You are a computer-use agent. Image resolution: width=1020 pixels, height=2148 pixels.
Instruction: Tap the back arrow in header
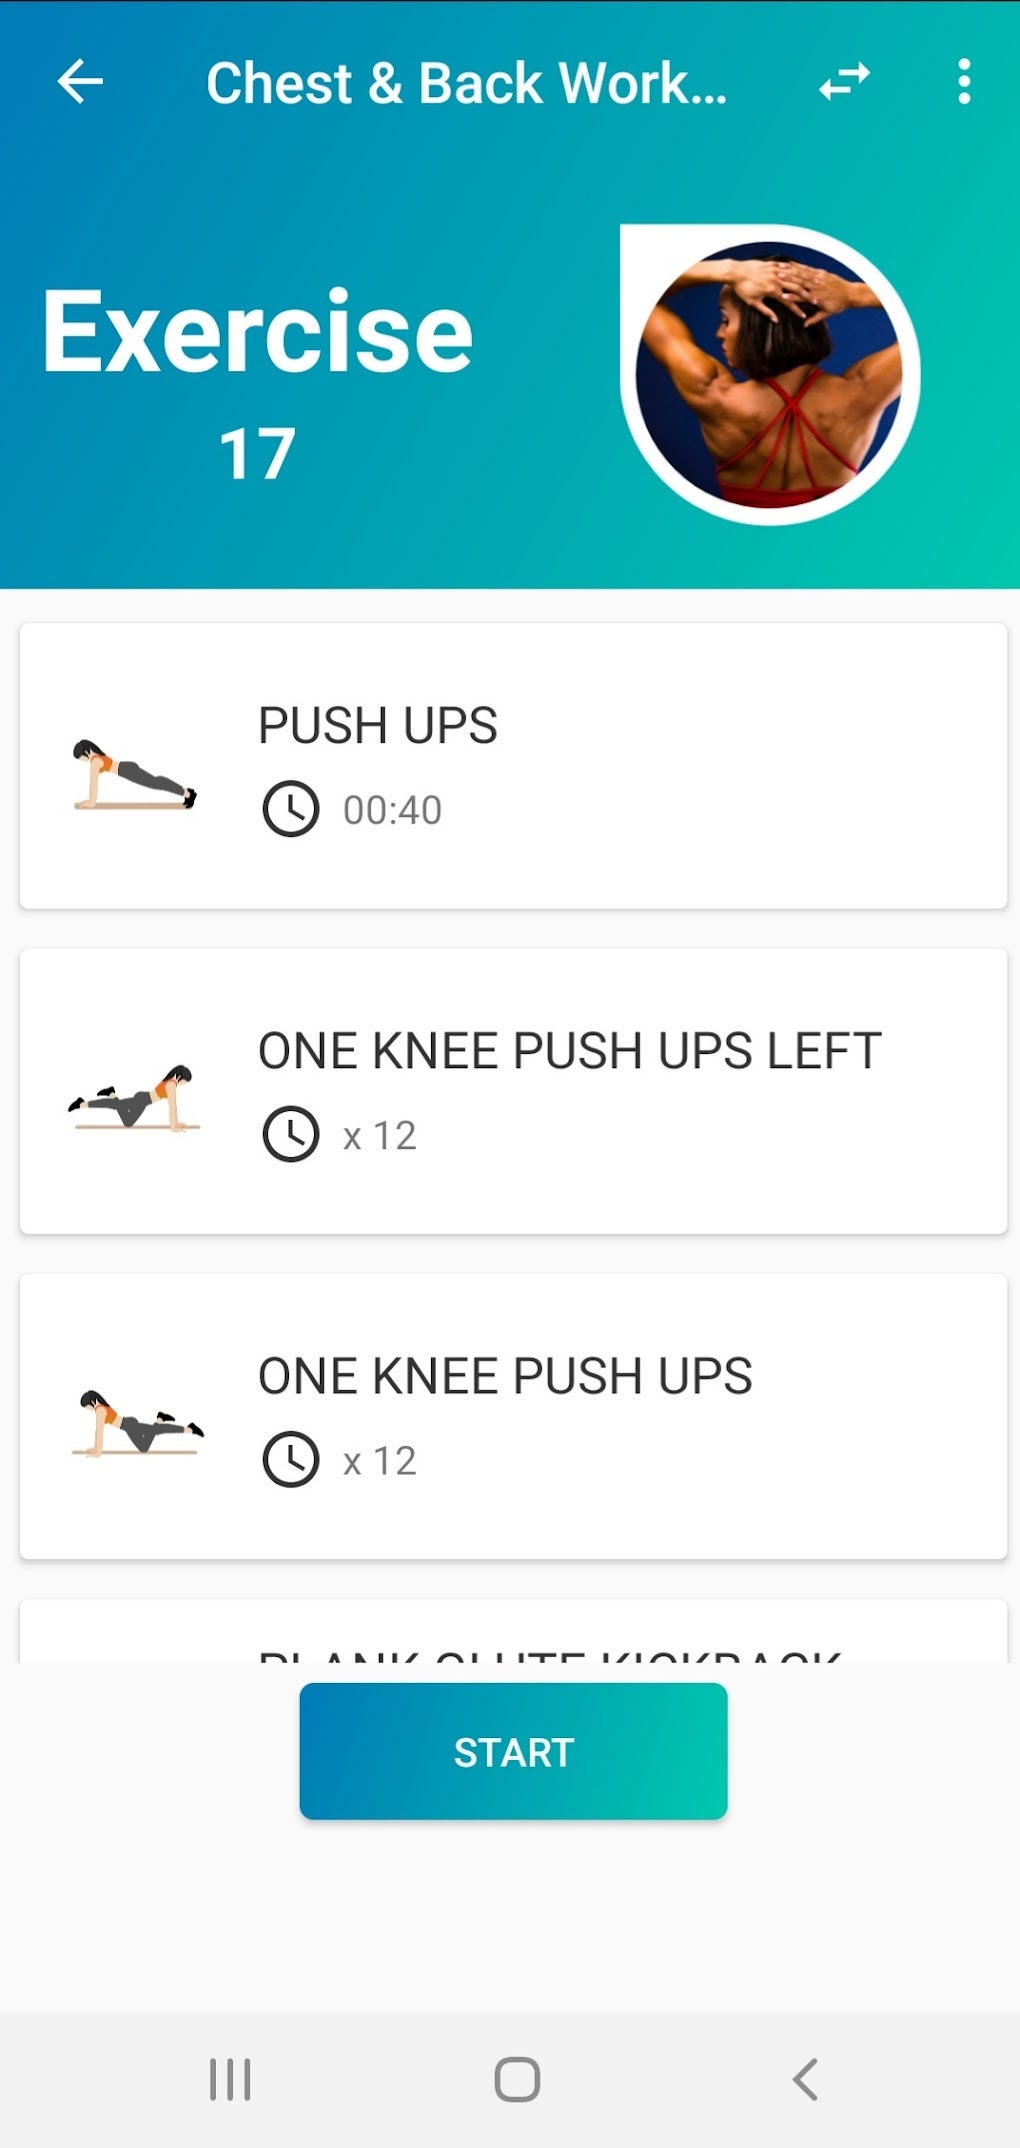click(80, 82)
